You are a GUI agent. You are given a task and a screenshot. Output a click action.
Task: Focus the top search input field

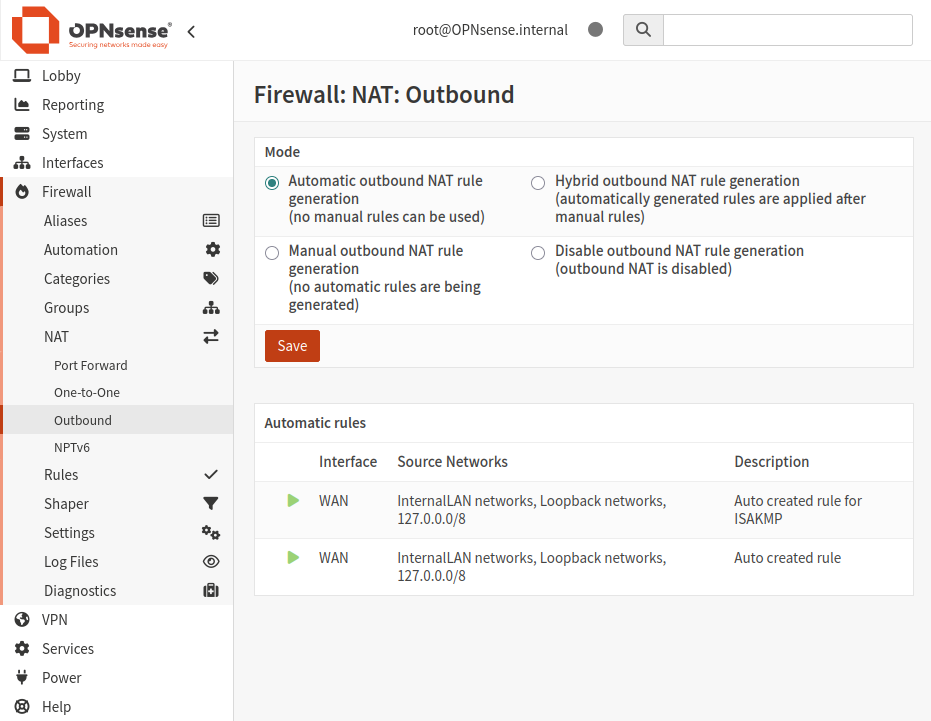point(787,30)
